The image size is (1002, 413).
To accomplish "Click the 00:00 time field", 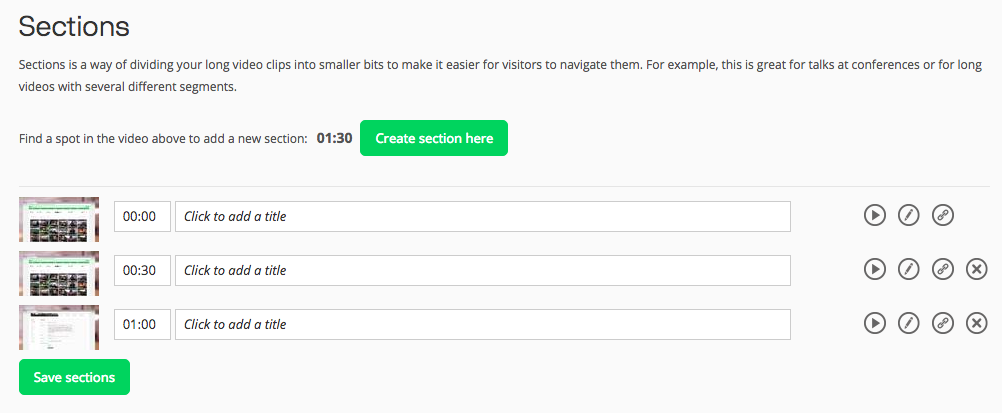I will [x=142, y=217].
